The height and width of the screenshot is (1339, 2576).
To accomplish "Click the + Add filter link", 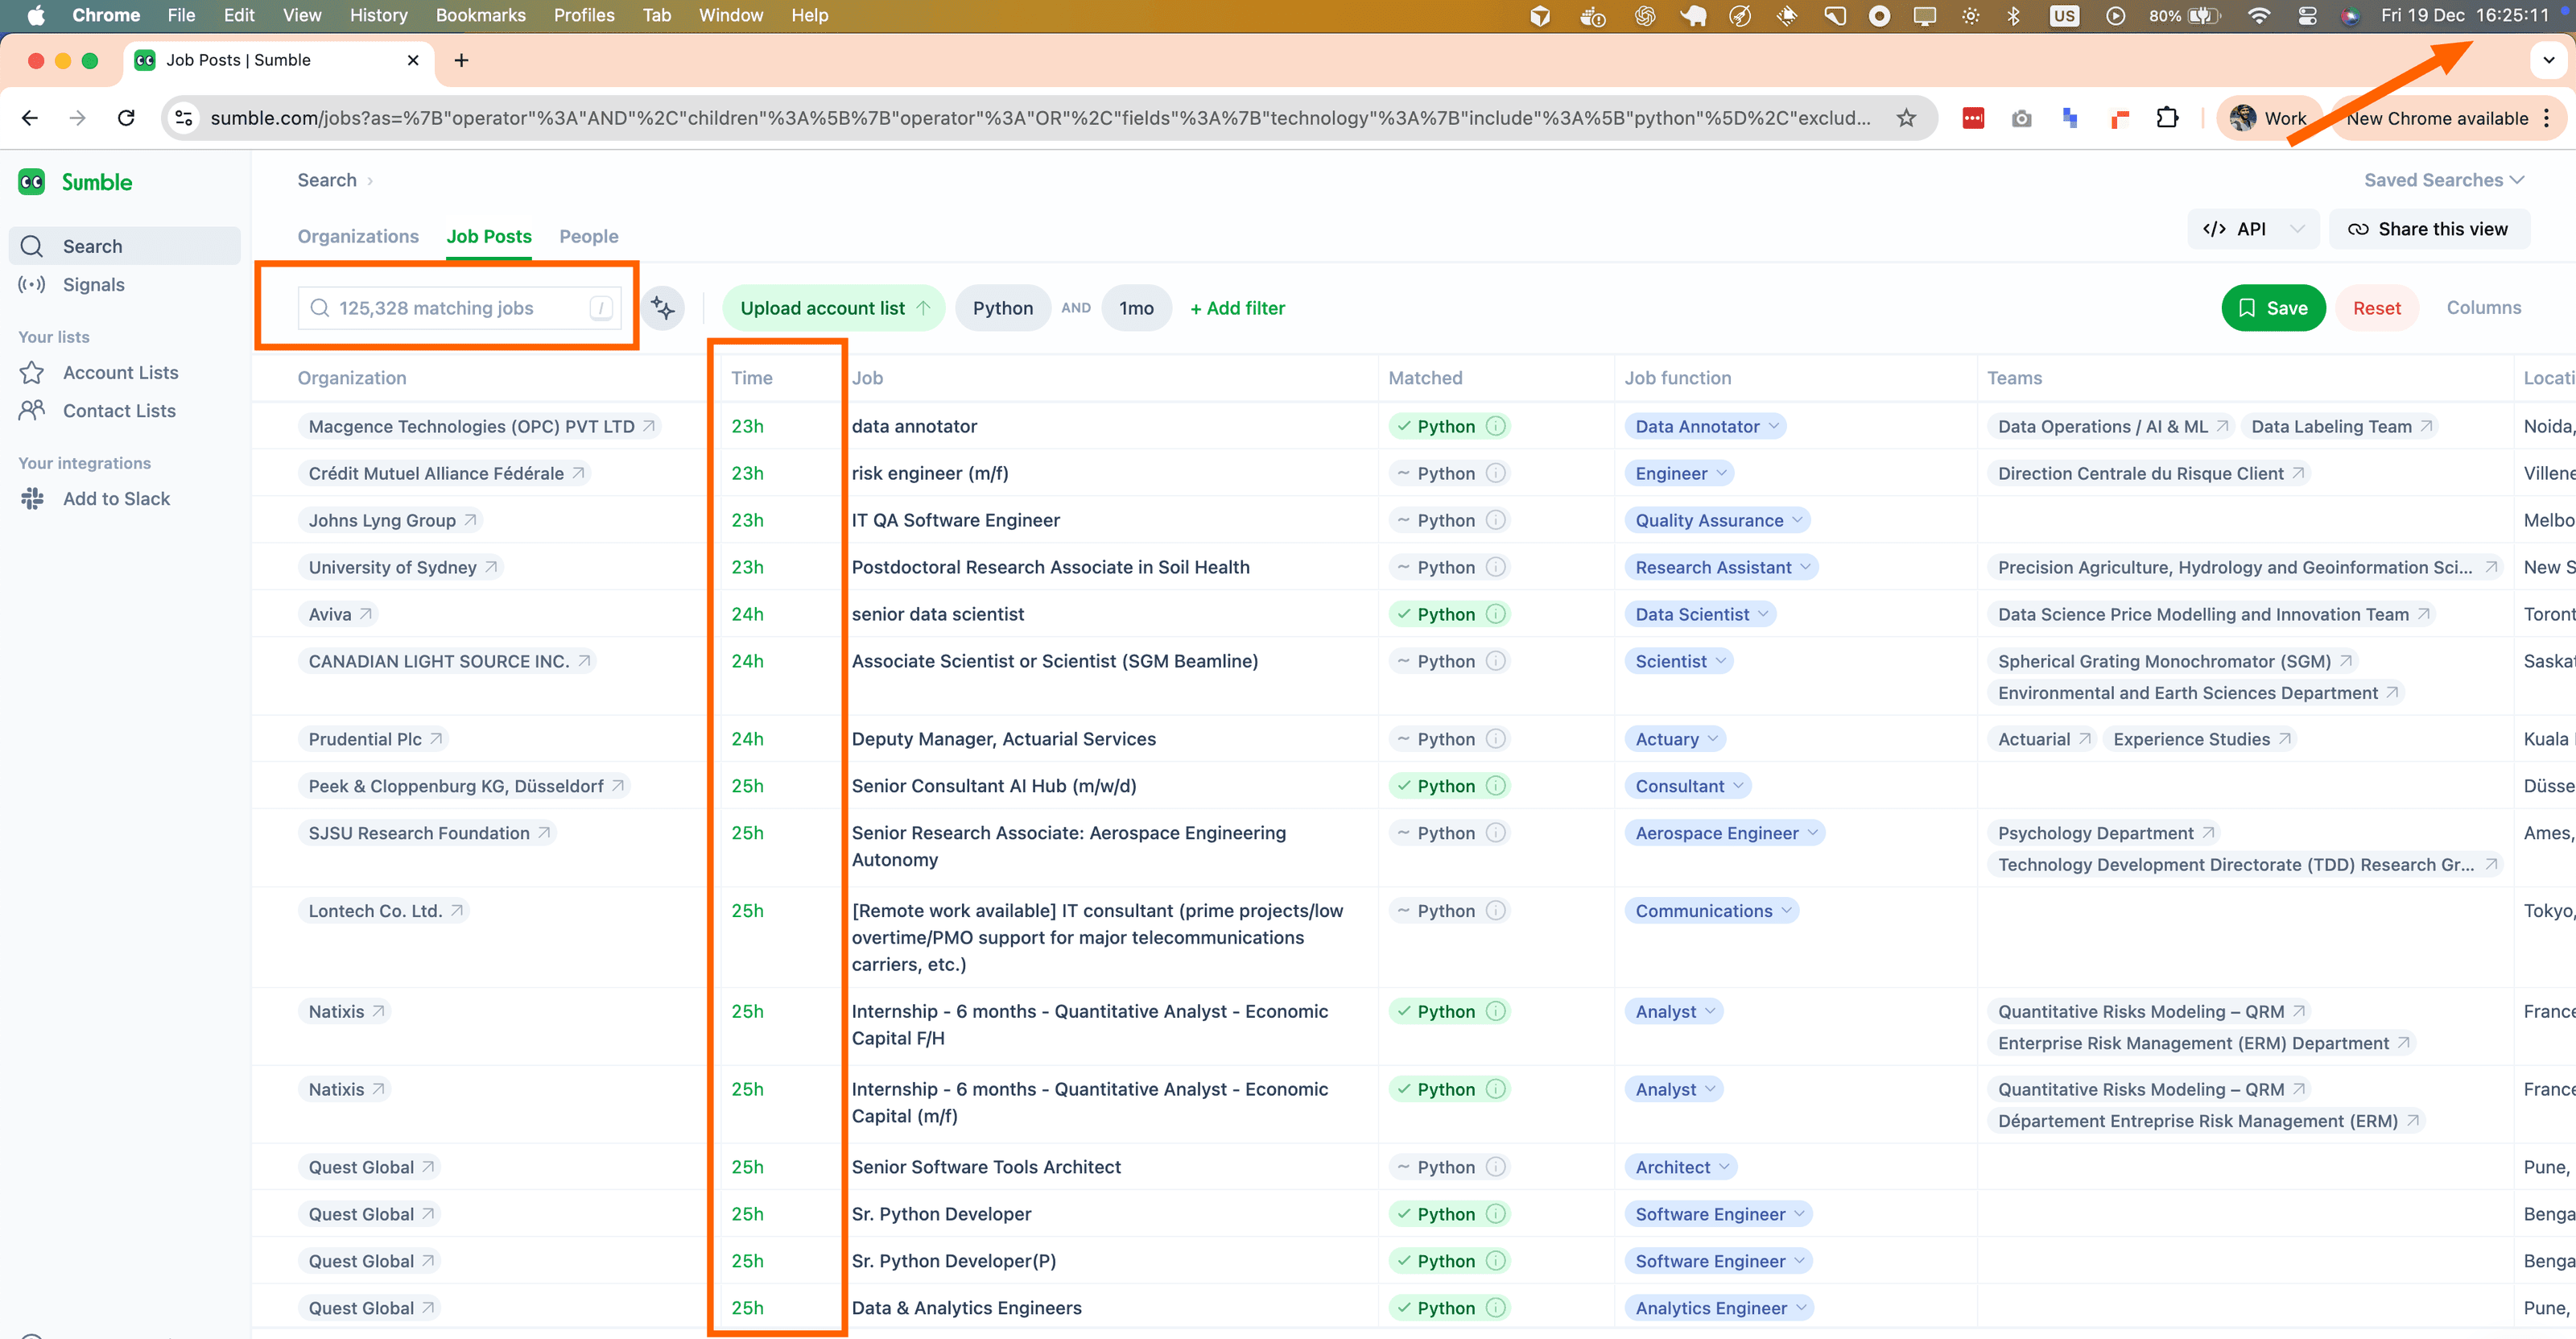I will pos(1237,308).
